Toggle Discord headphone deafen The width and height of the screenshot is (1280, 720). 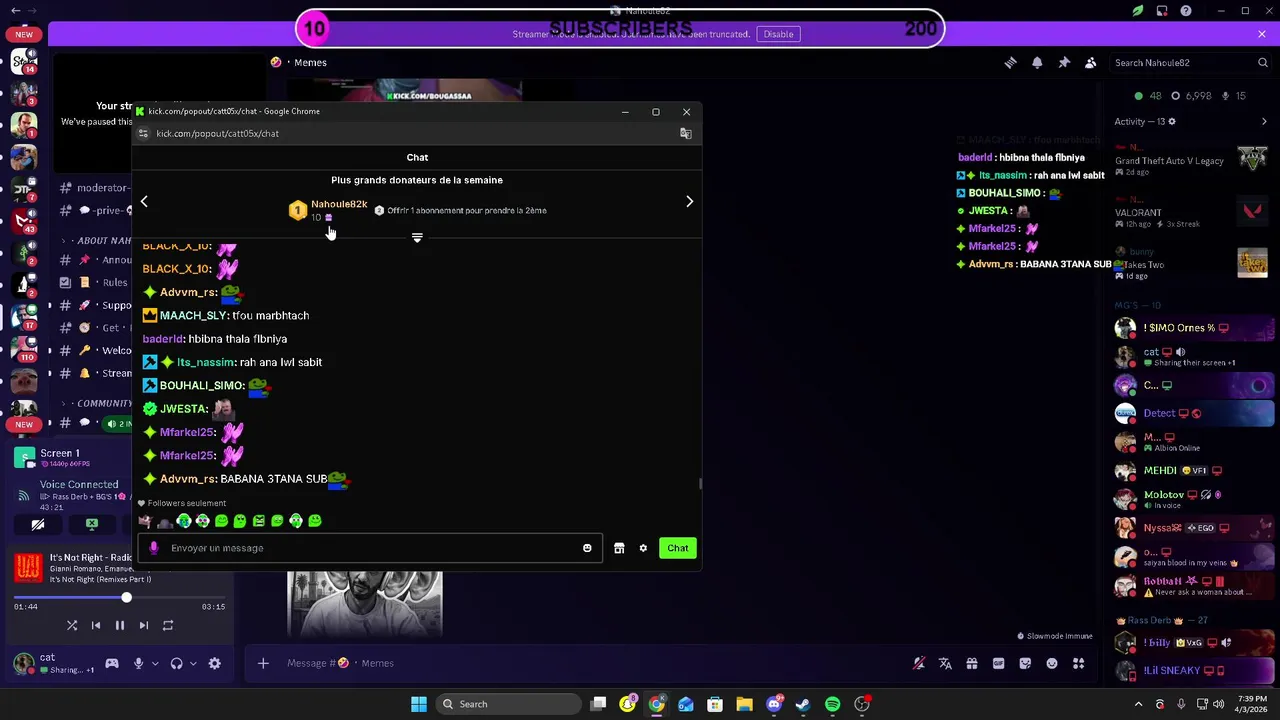coord(176,663)
